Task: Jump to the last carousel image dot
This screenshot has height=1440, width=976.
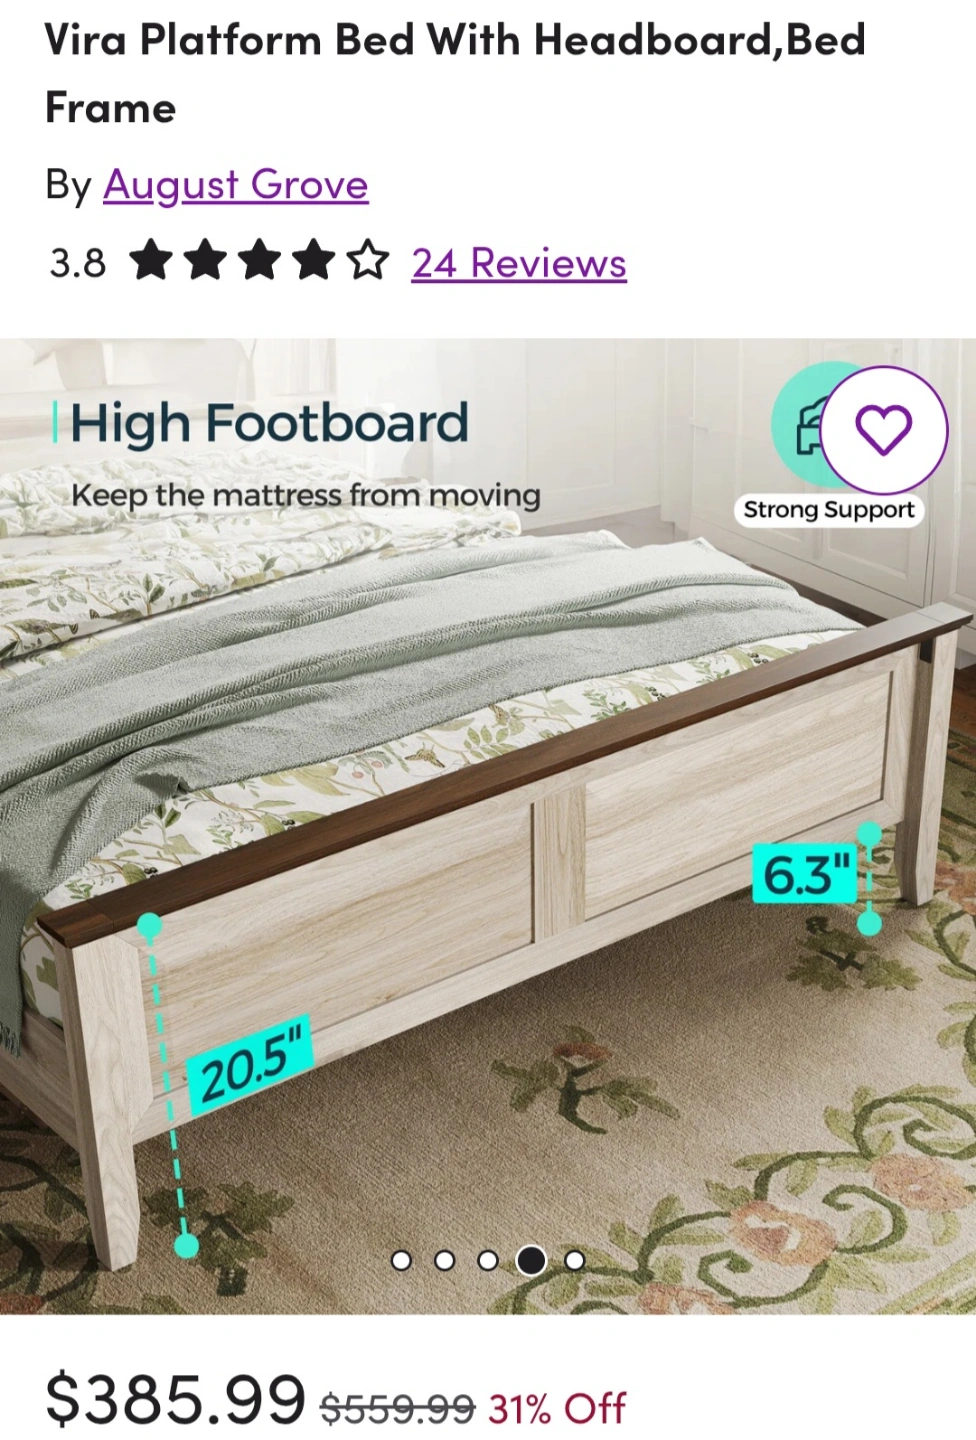Action: (x=575, y=1260)
